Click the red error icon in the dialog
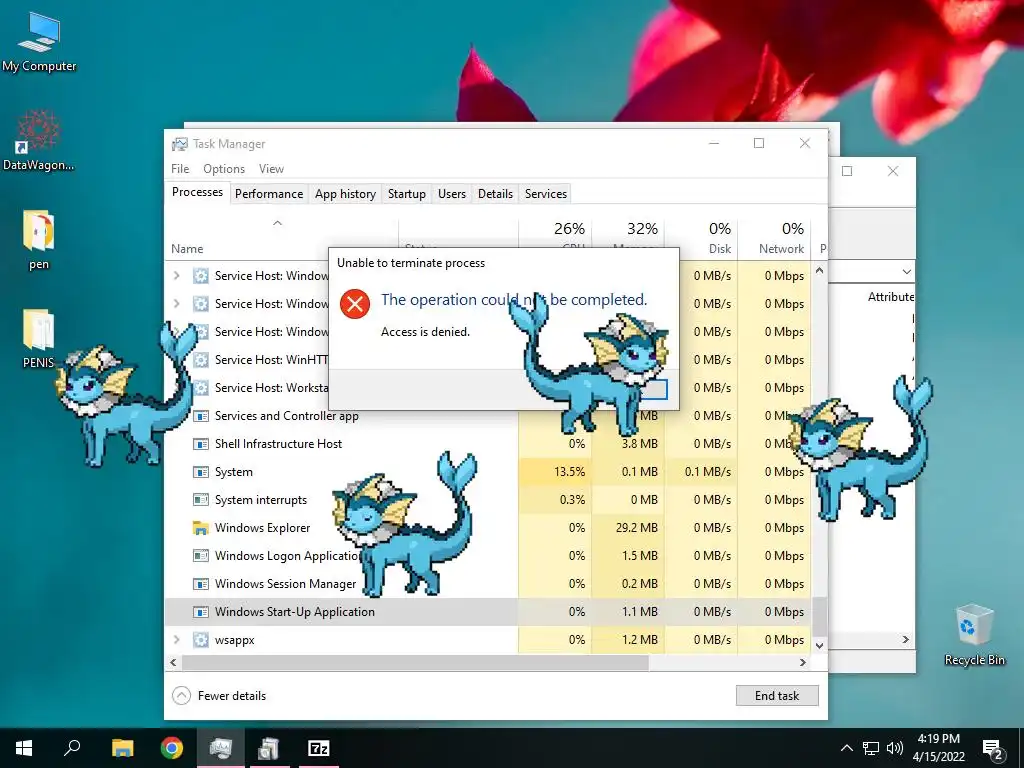The image size is (1024, 768). (355, 304)
